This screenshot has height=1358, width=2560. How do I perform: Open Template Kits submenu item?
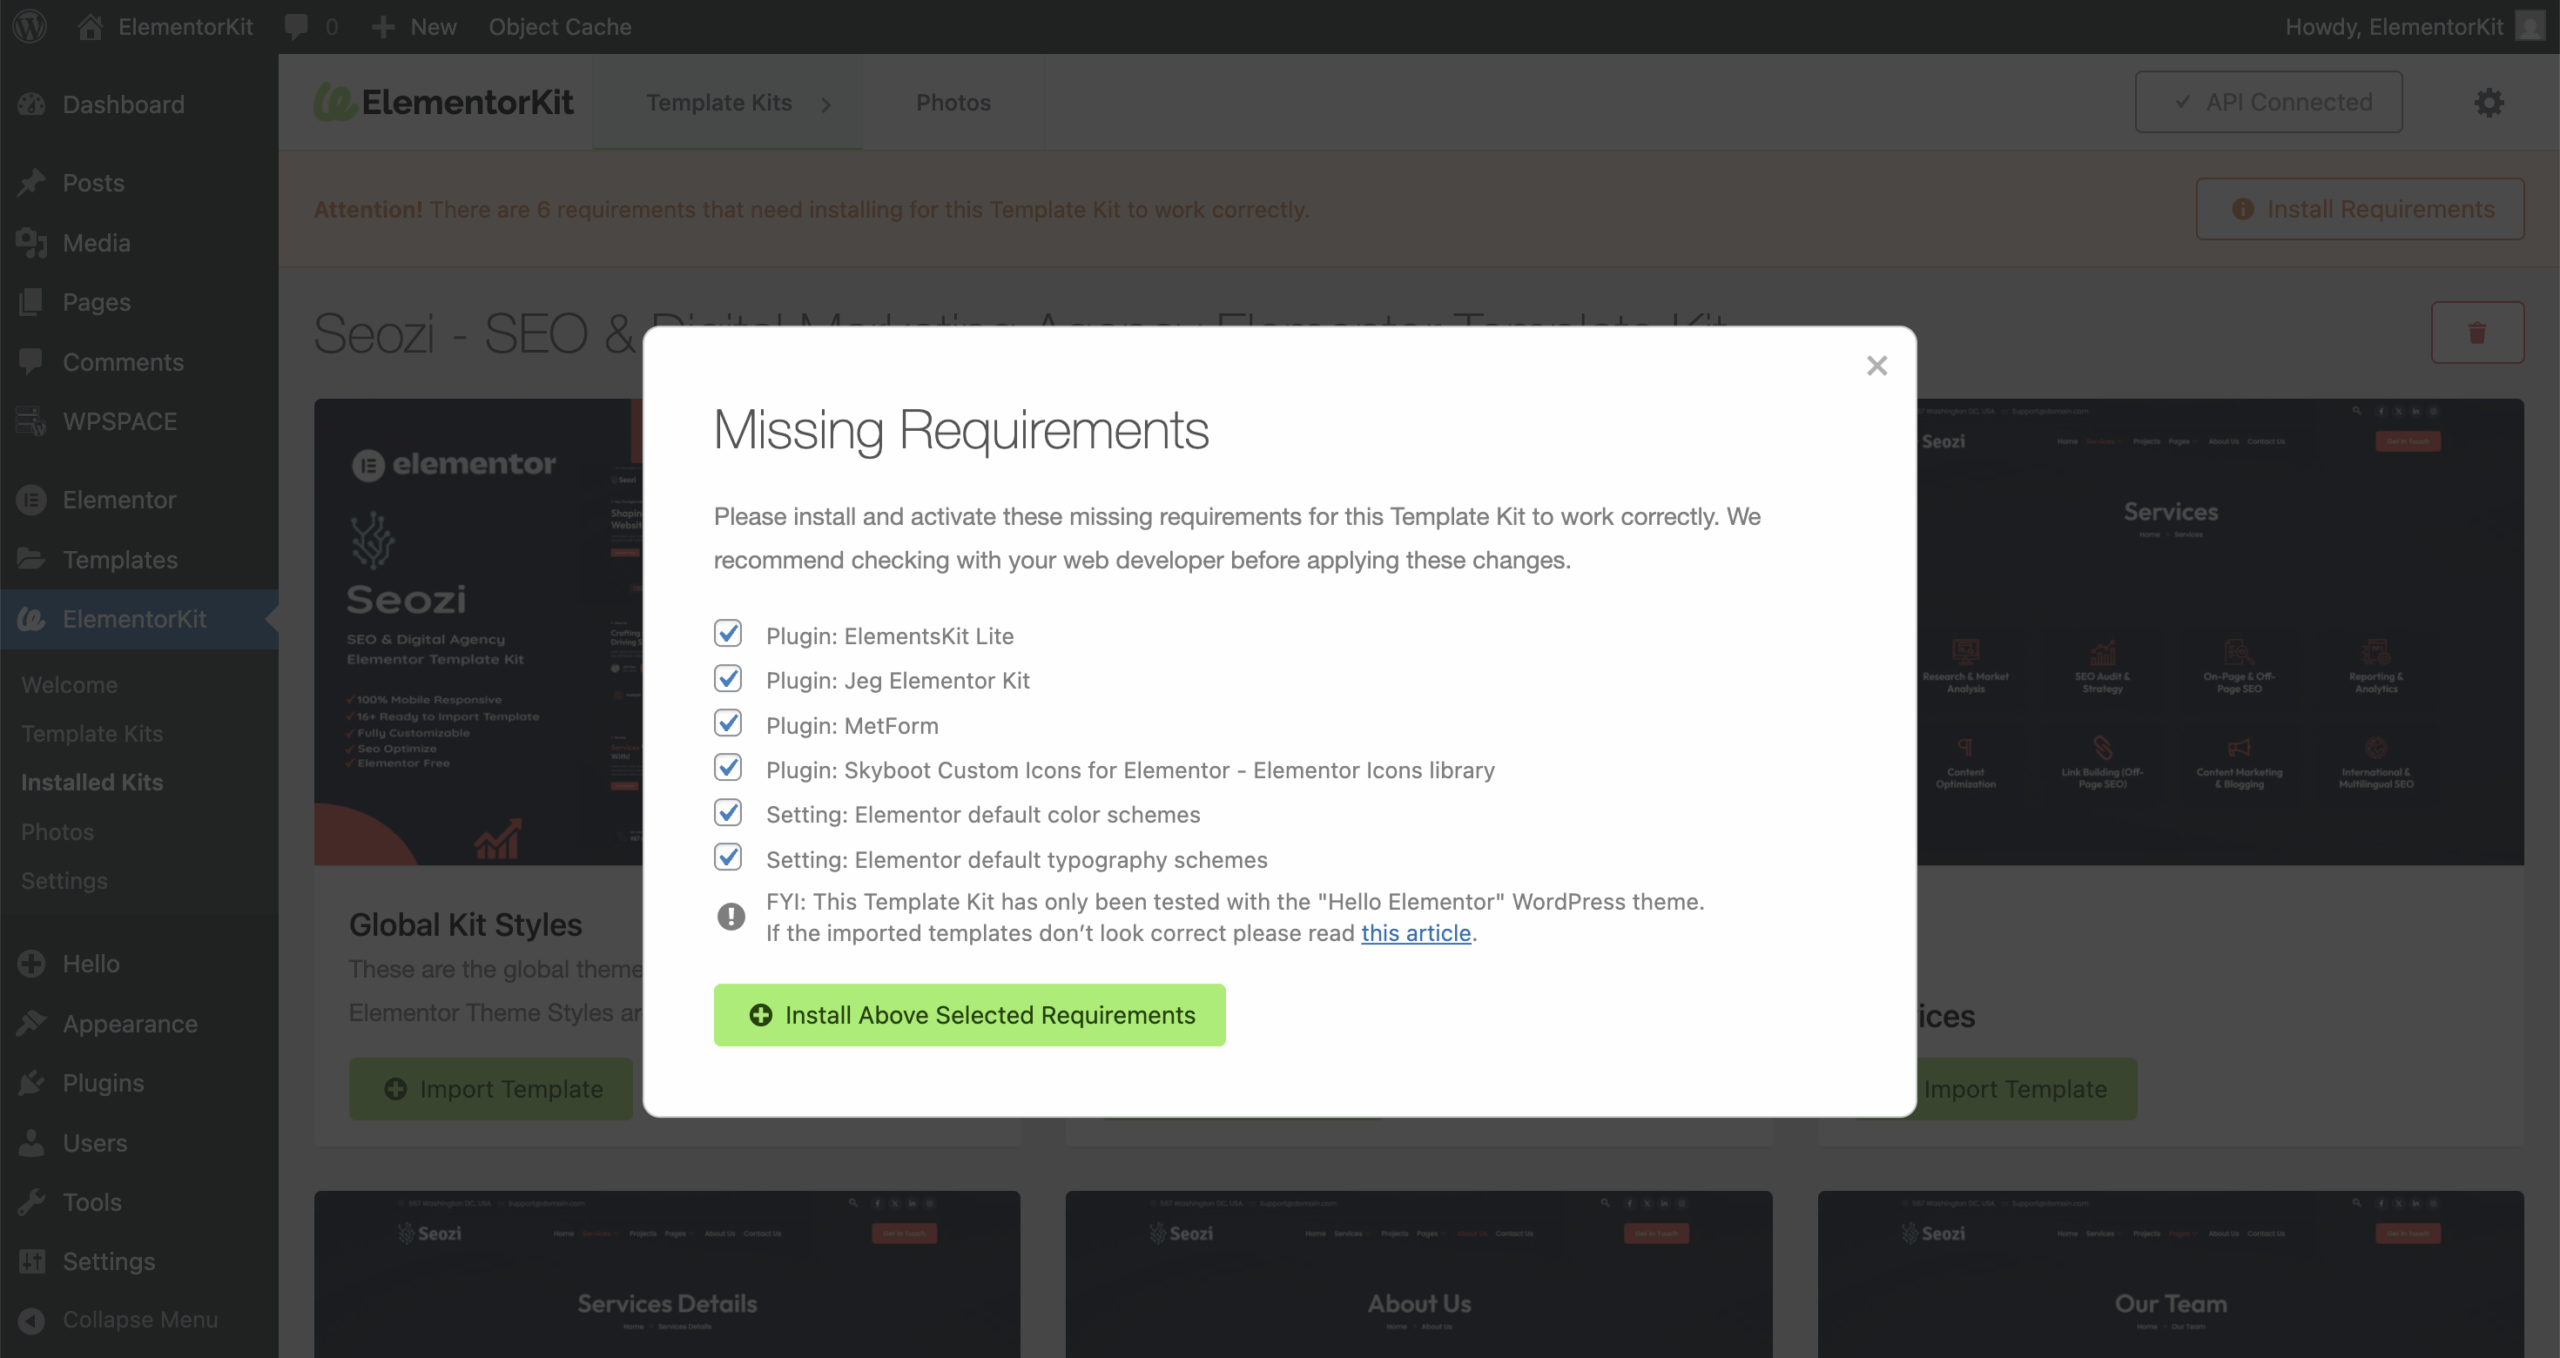[92, 734]
